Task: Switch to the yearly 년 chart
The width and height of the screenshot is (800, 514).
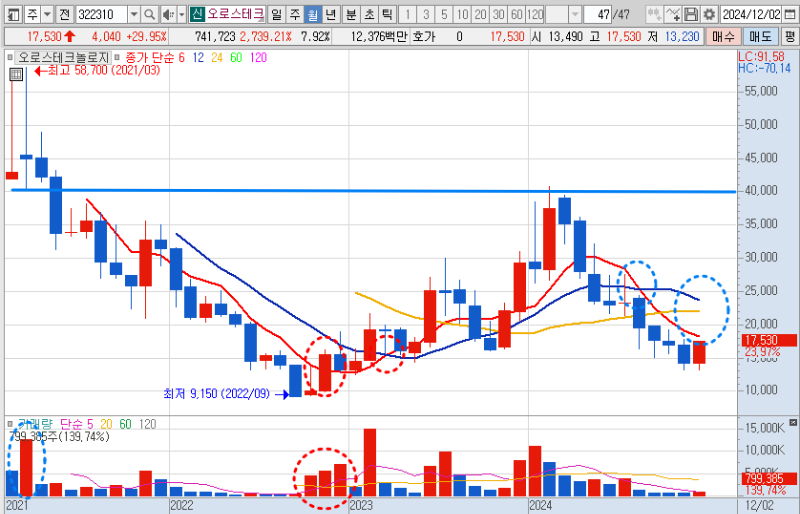Action: click(331, 14)
